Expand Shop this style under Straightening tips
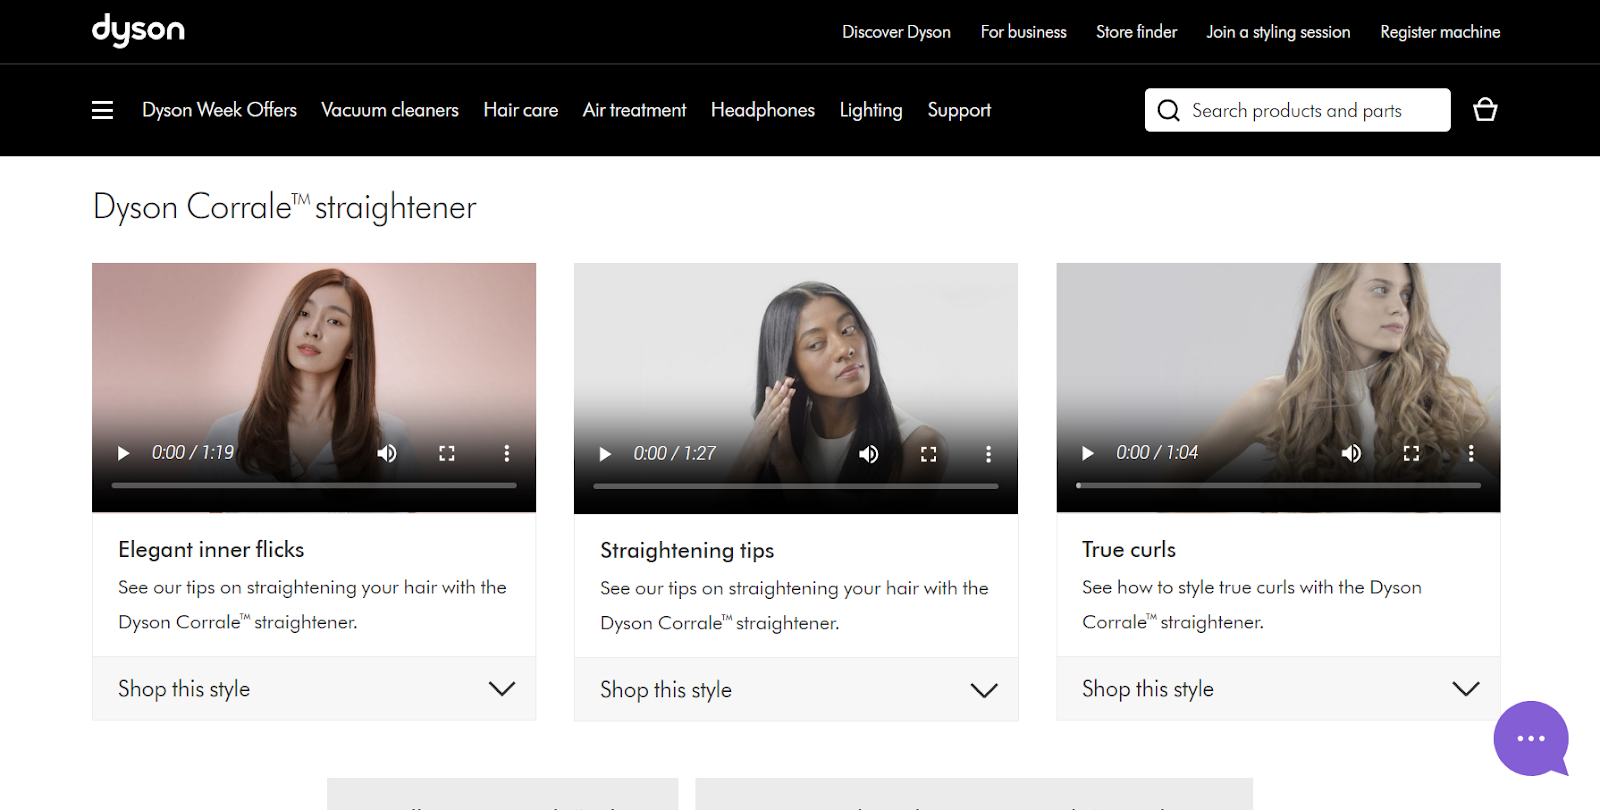This screenshot has height=810, width=1600. pos(796,690)
